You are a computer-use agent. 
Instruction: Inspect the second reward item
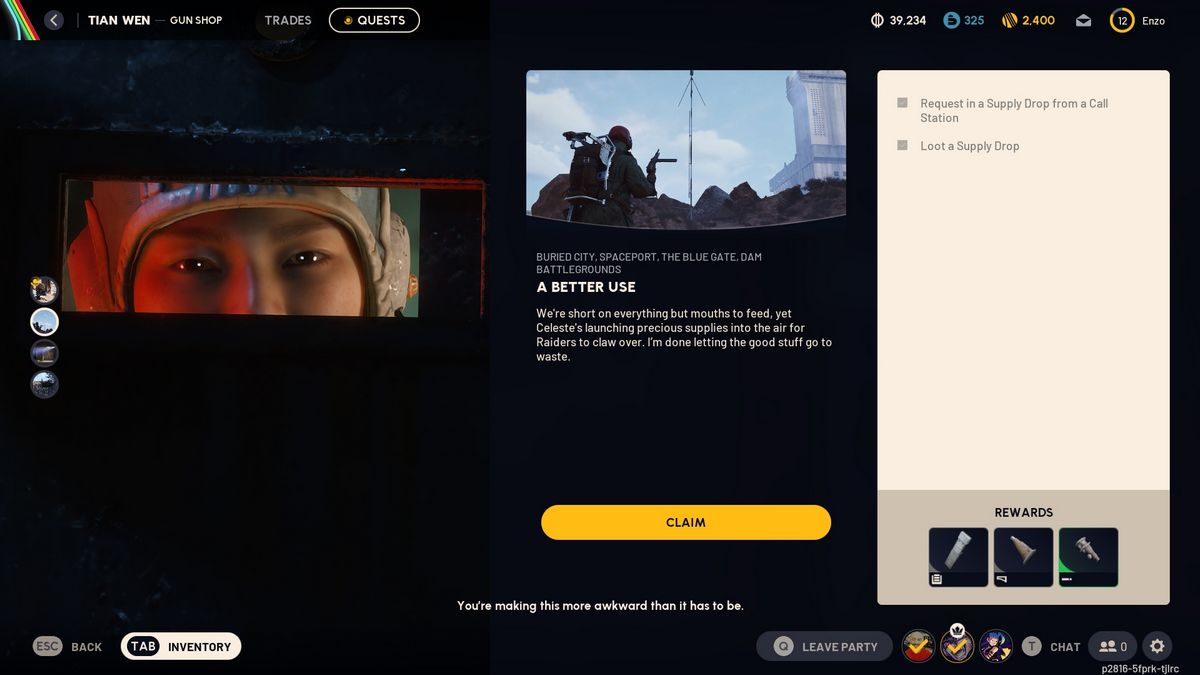click(1023, 557)
